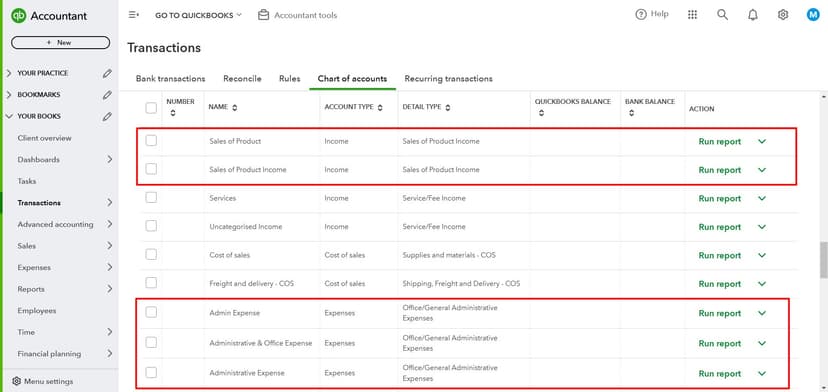This screenshot has height=392, width=828.
Task: Open the user profile avatar M
Action: pyautogui.click(x=813, y=15)
